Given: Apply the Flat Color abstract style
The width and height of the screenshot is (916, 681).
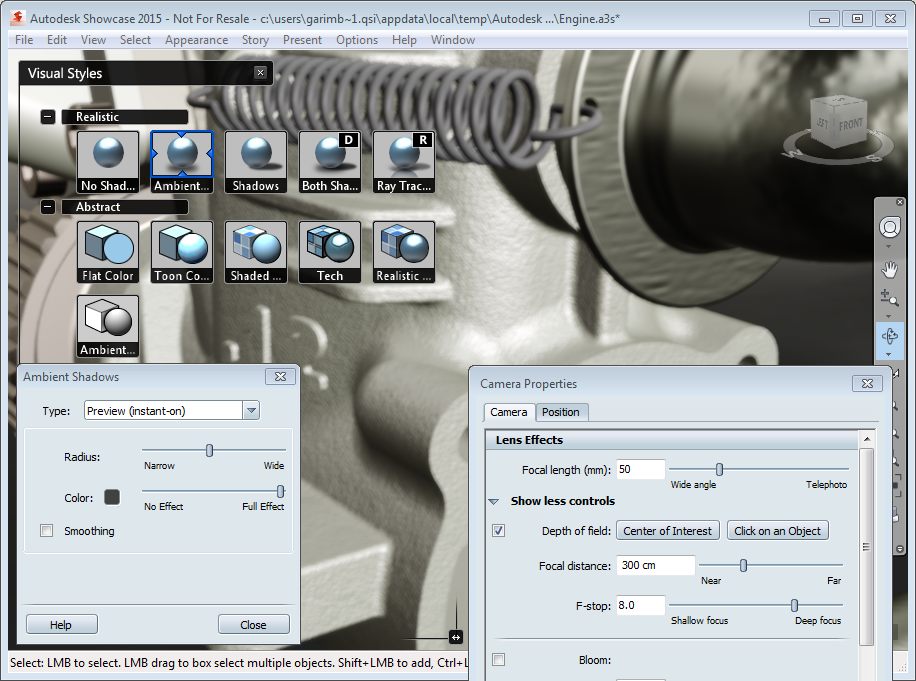Looking at the screenshot, I should (x=108, y=252).
